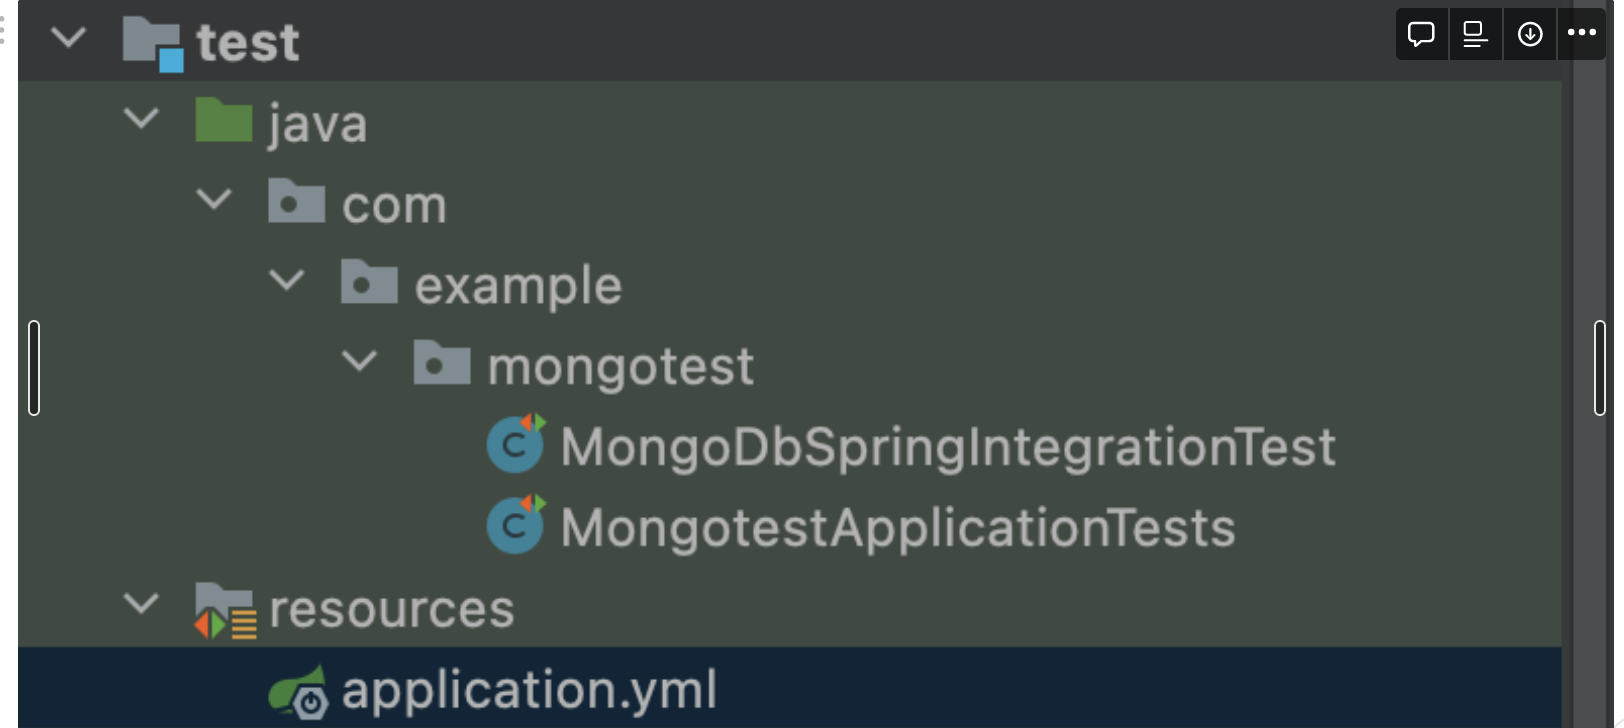
Task: Select MongoDbSpringIntegrationTest in the tree
Action: coord(945,445)
